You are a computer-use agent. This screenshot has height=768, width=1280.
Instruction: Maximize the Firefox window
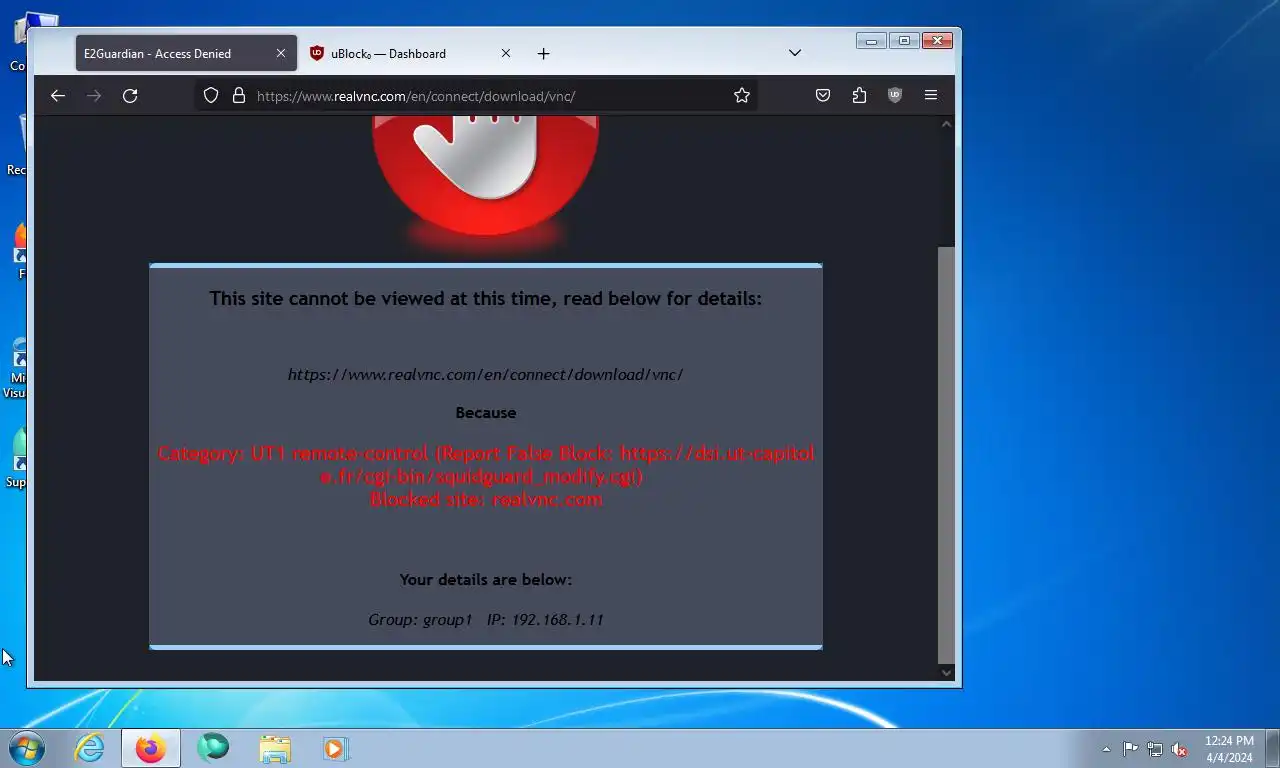pyautogui.click(x=904, y=41)
